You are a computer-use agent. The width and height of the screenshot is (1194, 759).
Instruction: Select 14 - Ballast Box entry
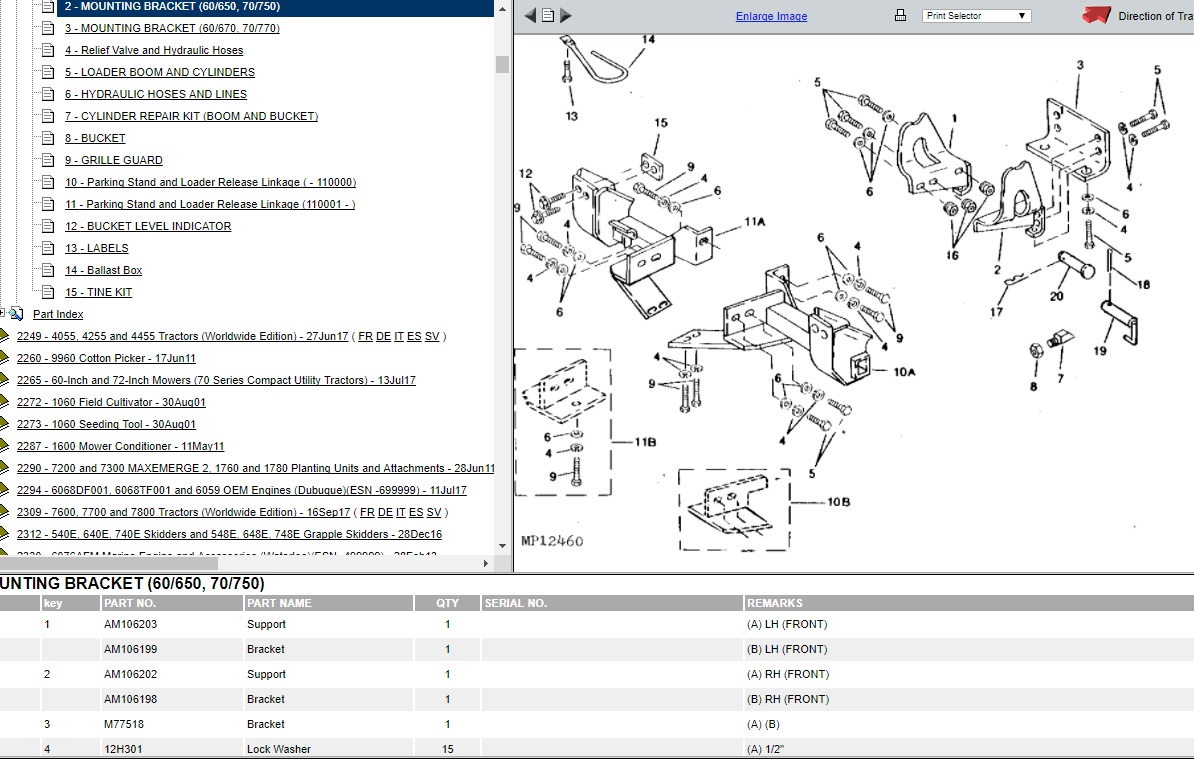pyautogui.click(x=104, y=270)
